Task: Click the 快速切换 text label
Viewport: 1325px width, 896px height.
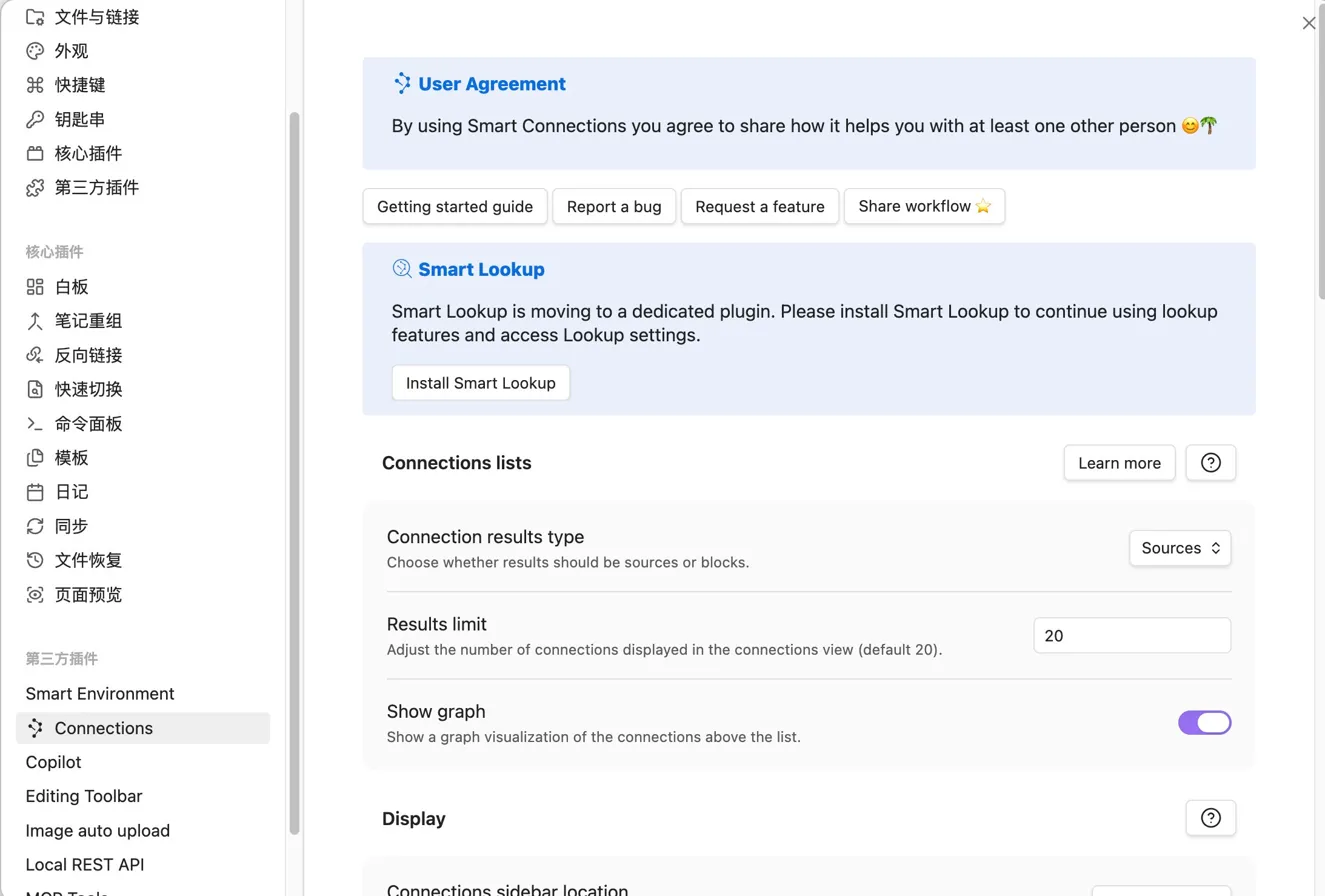Action: pos(89,389)
